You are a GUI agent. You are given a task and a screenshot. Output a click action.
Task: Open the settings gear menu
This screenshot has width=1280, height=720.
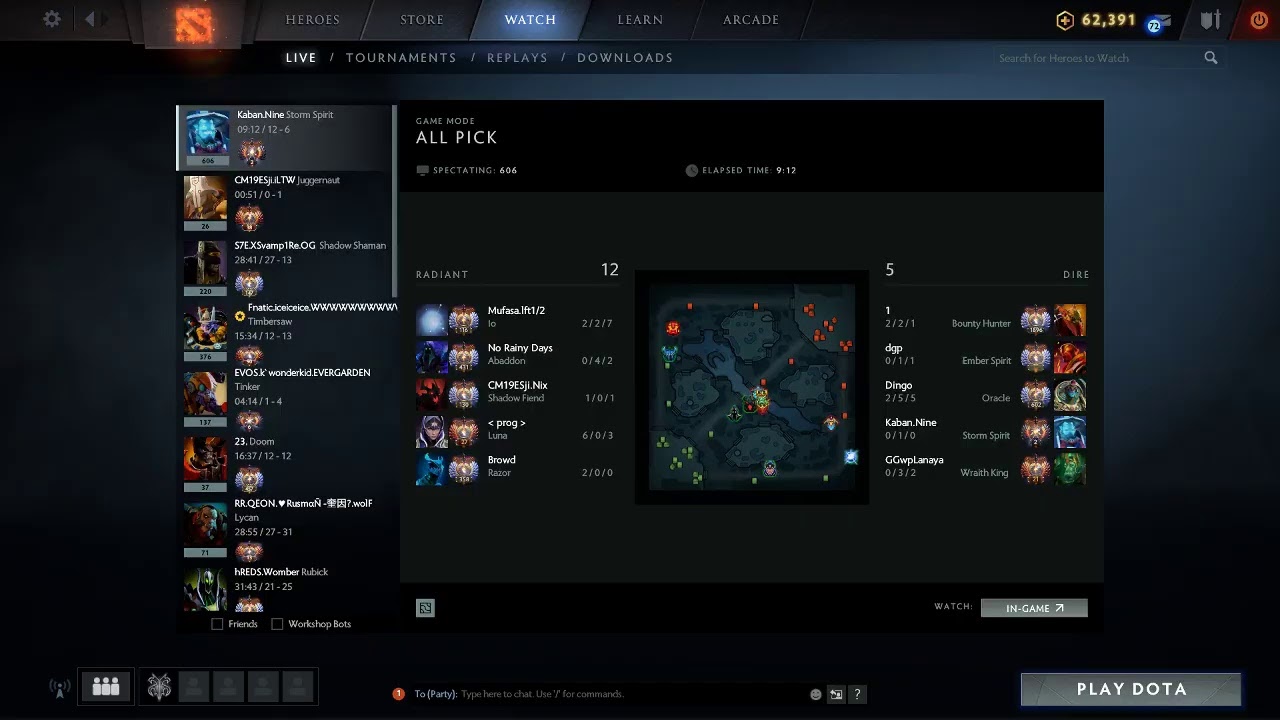point(52,19)
